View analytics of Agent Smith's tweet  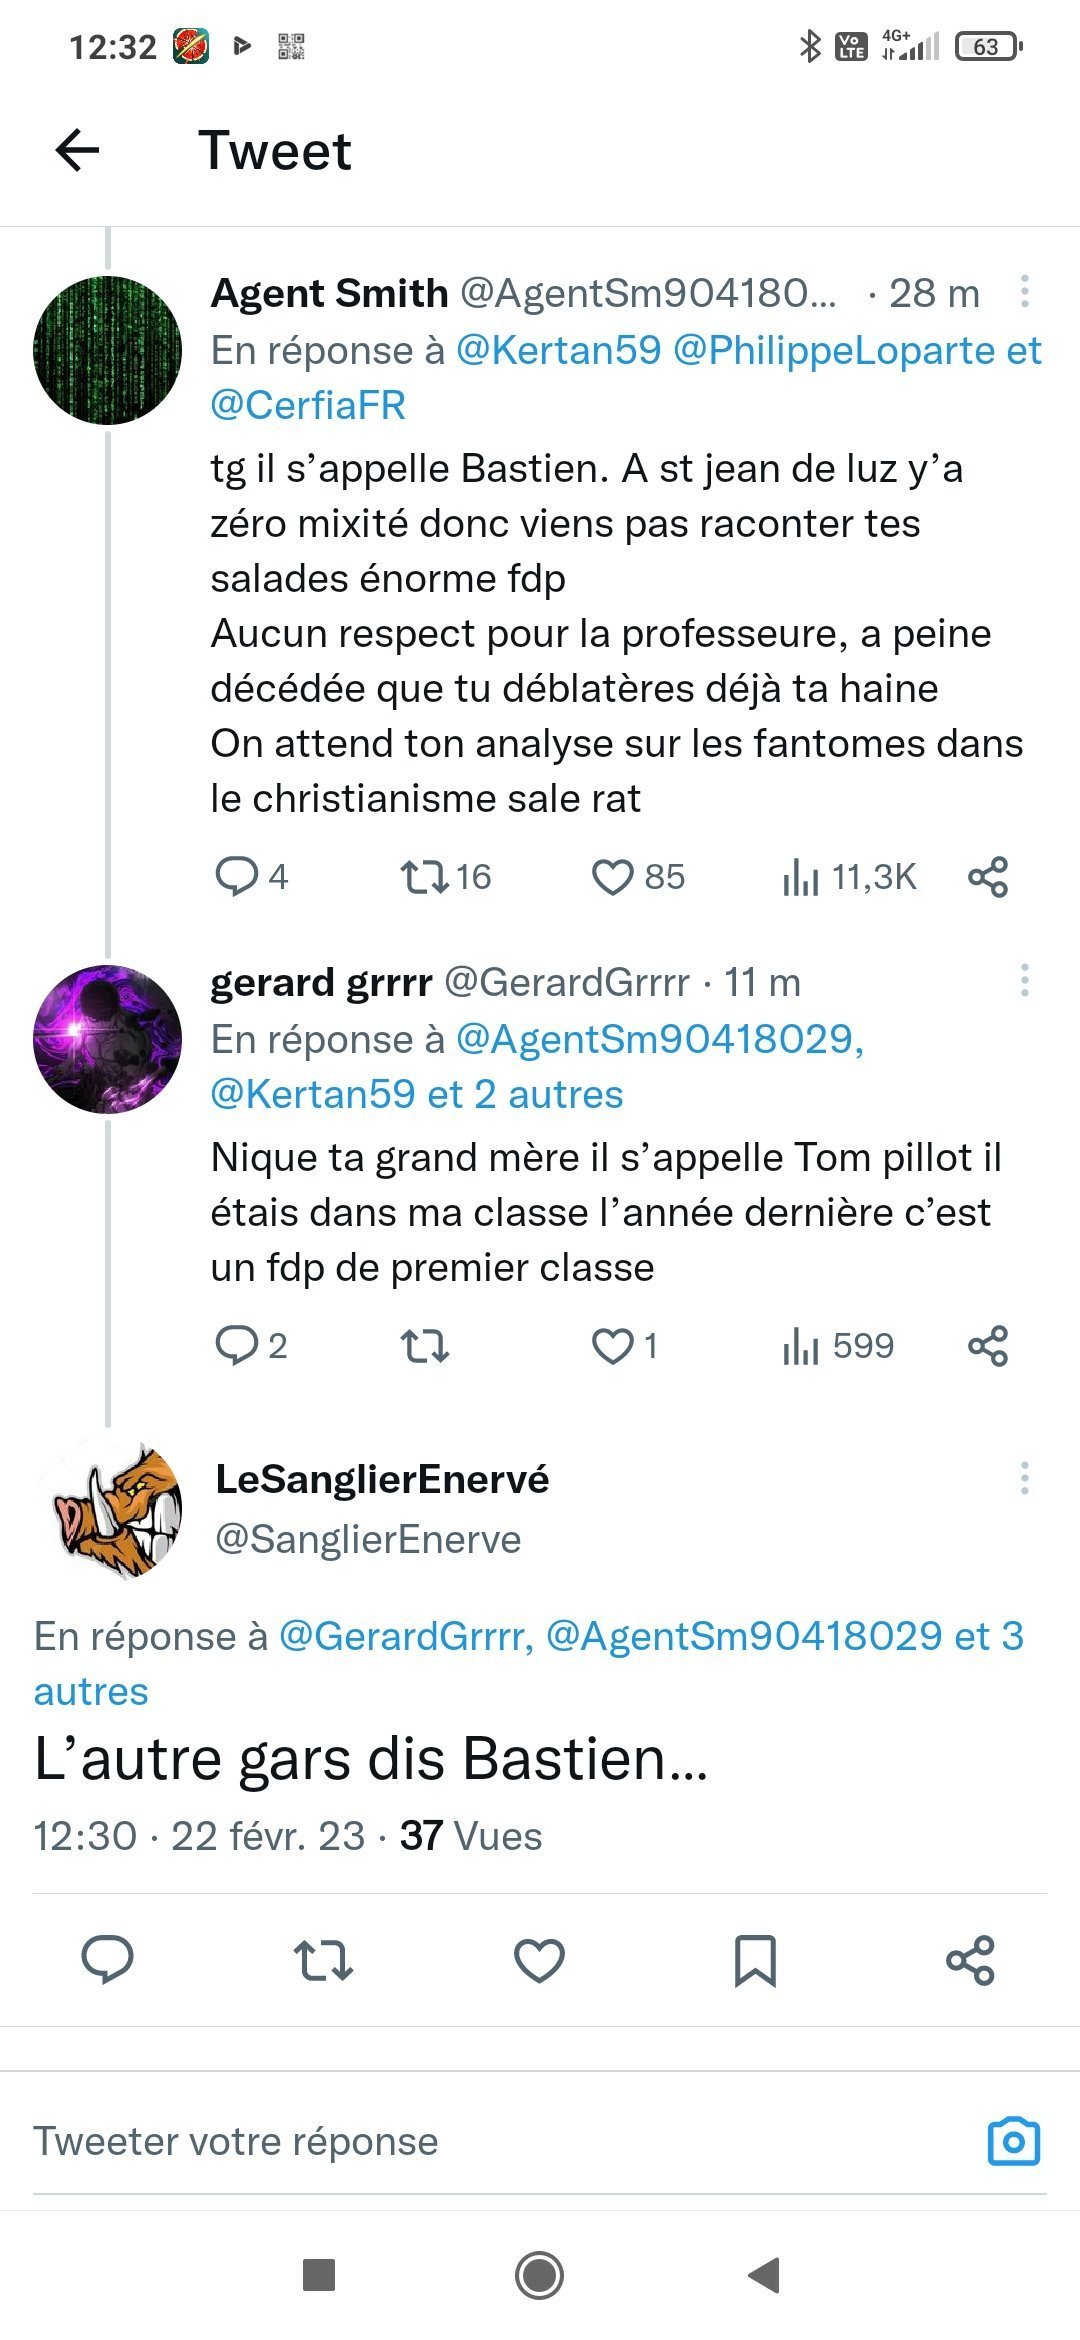click(801, 877)
